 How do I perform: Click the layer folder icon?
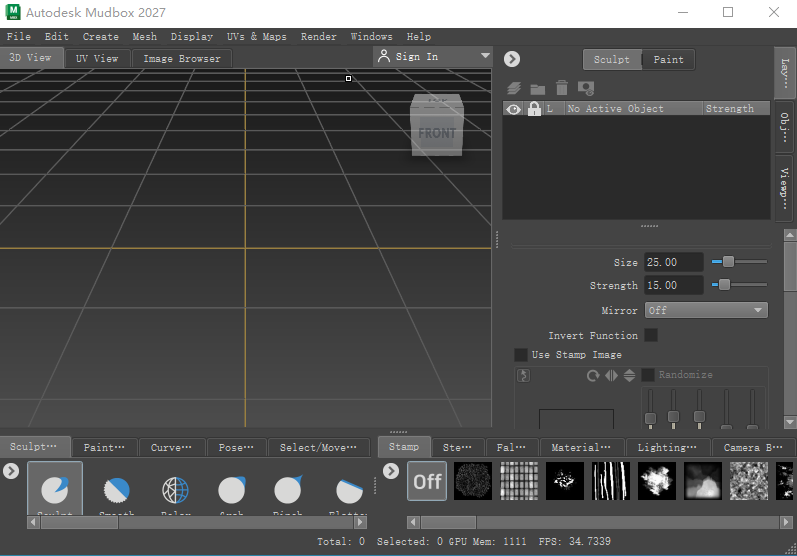(537, 89)
